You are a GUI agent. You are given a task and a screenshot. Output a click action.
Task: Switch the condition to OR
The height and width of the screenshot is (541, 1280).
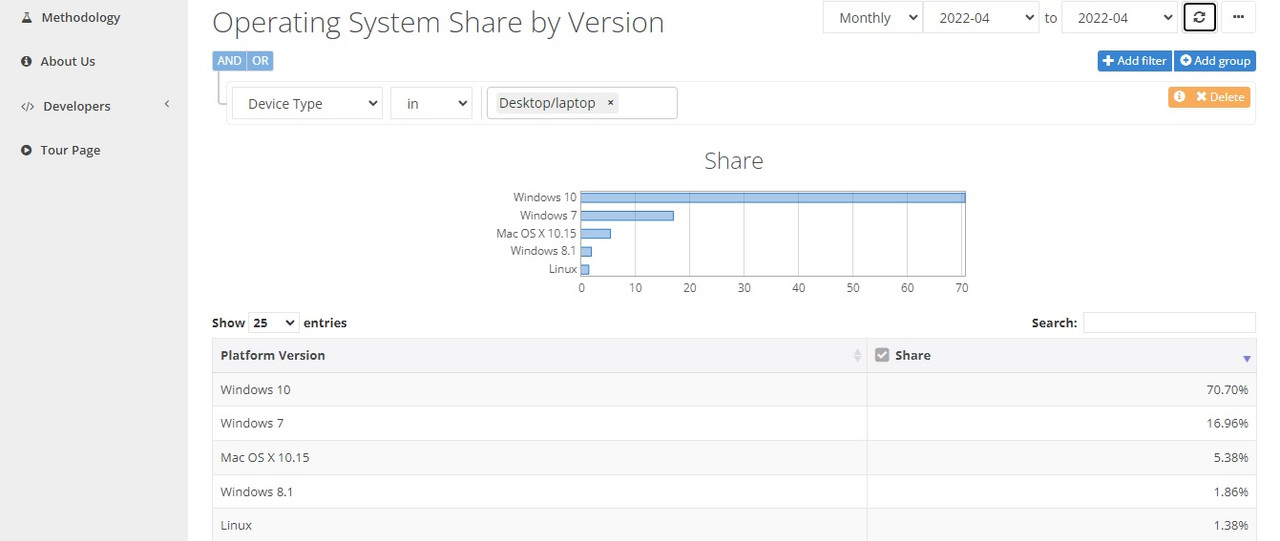click(x=260, y=61)
